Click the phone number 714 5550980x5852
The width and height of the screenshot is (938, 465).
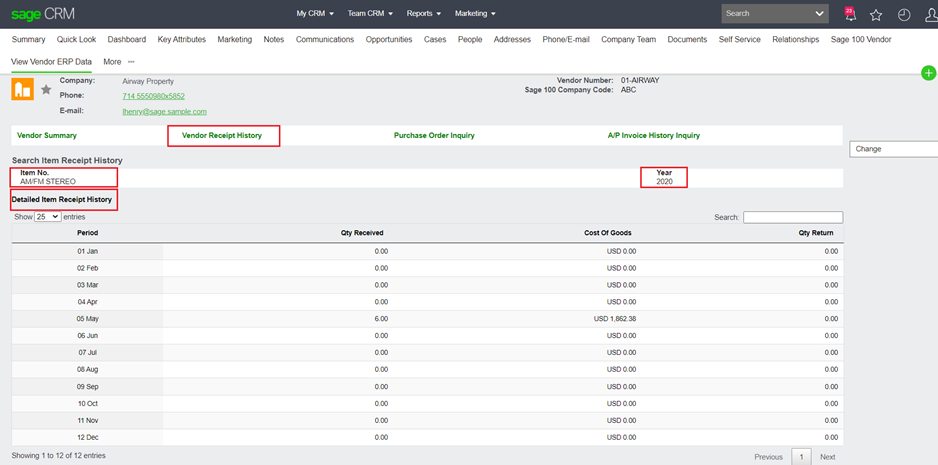click(x=153, y=96)
